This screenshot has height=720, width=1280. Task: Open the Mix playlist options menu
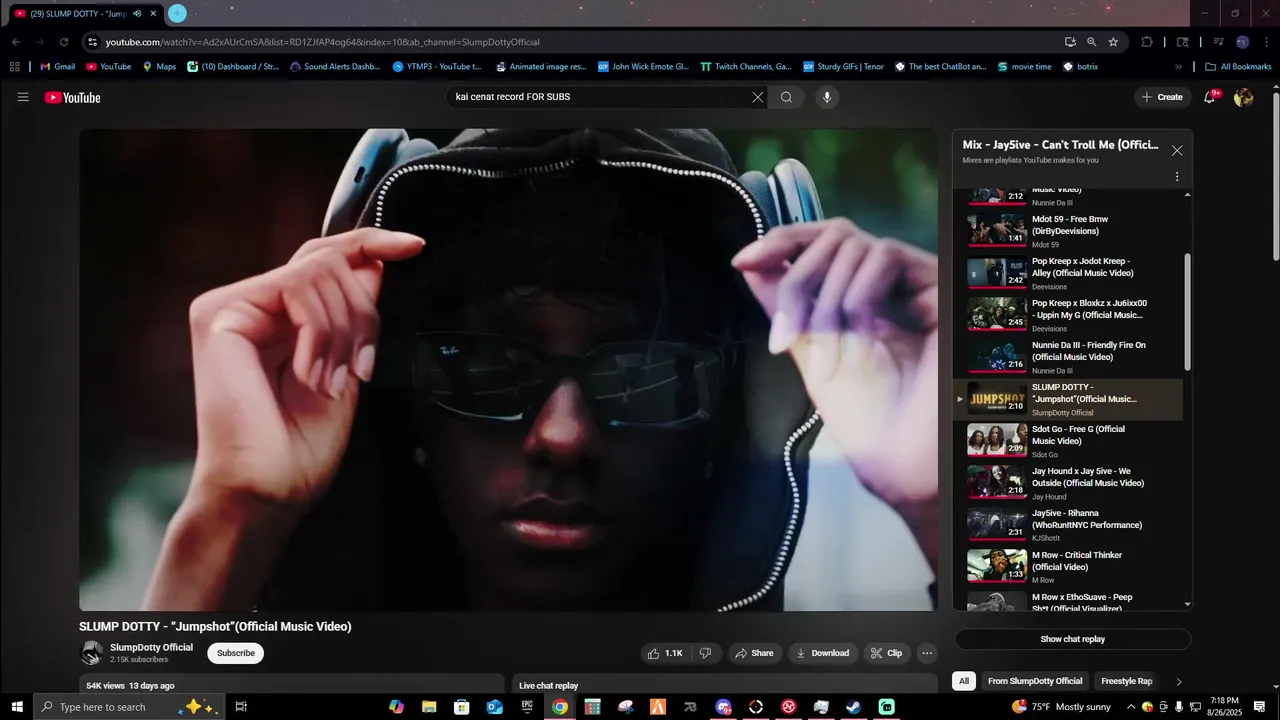pos(1177,176)
